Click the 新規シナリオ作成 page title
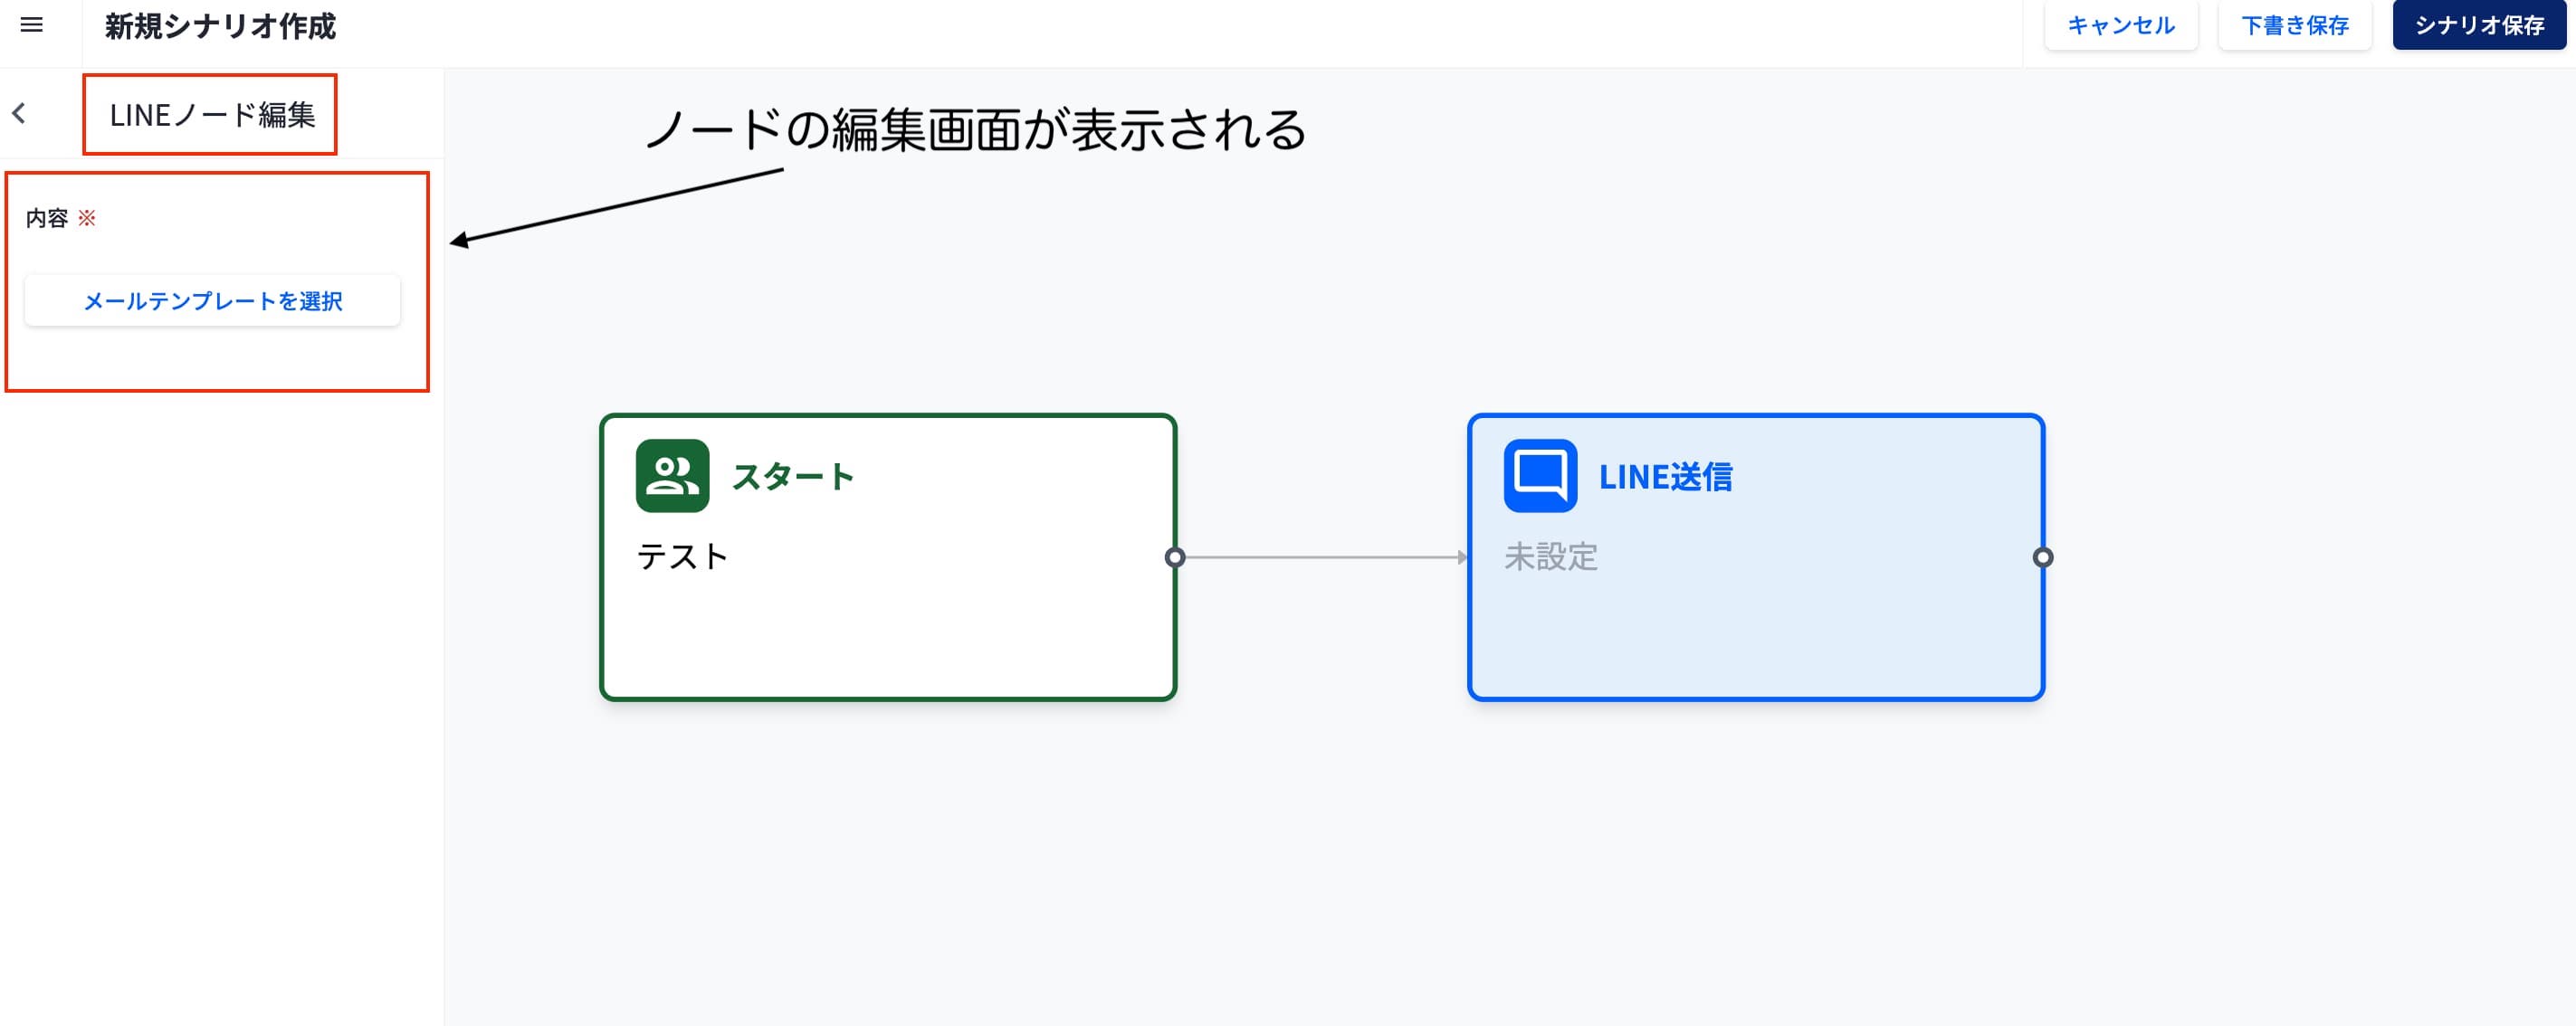Viewport: 2576px width, 1026px height. [220, 26]
